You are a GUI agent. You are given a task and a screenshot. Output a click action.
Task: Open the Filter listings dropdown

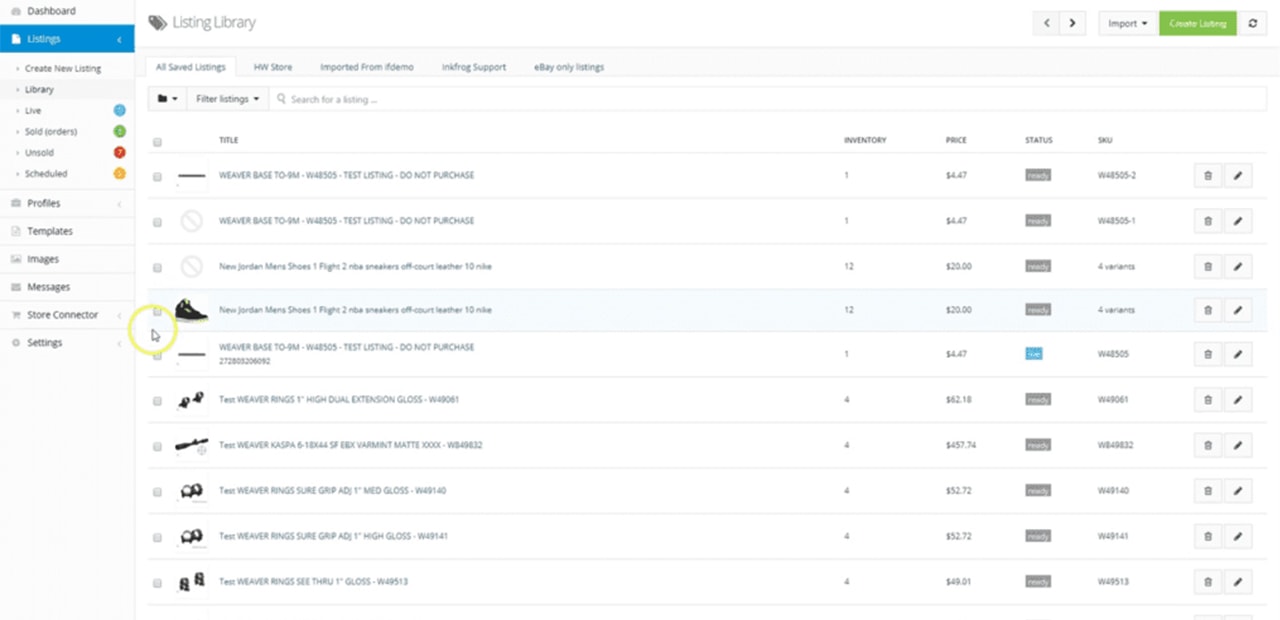point(228,99)
